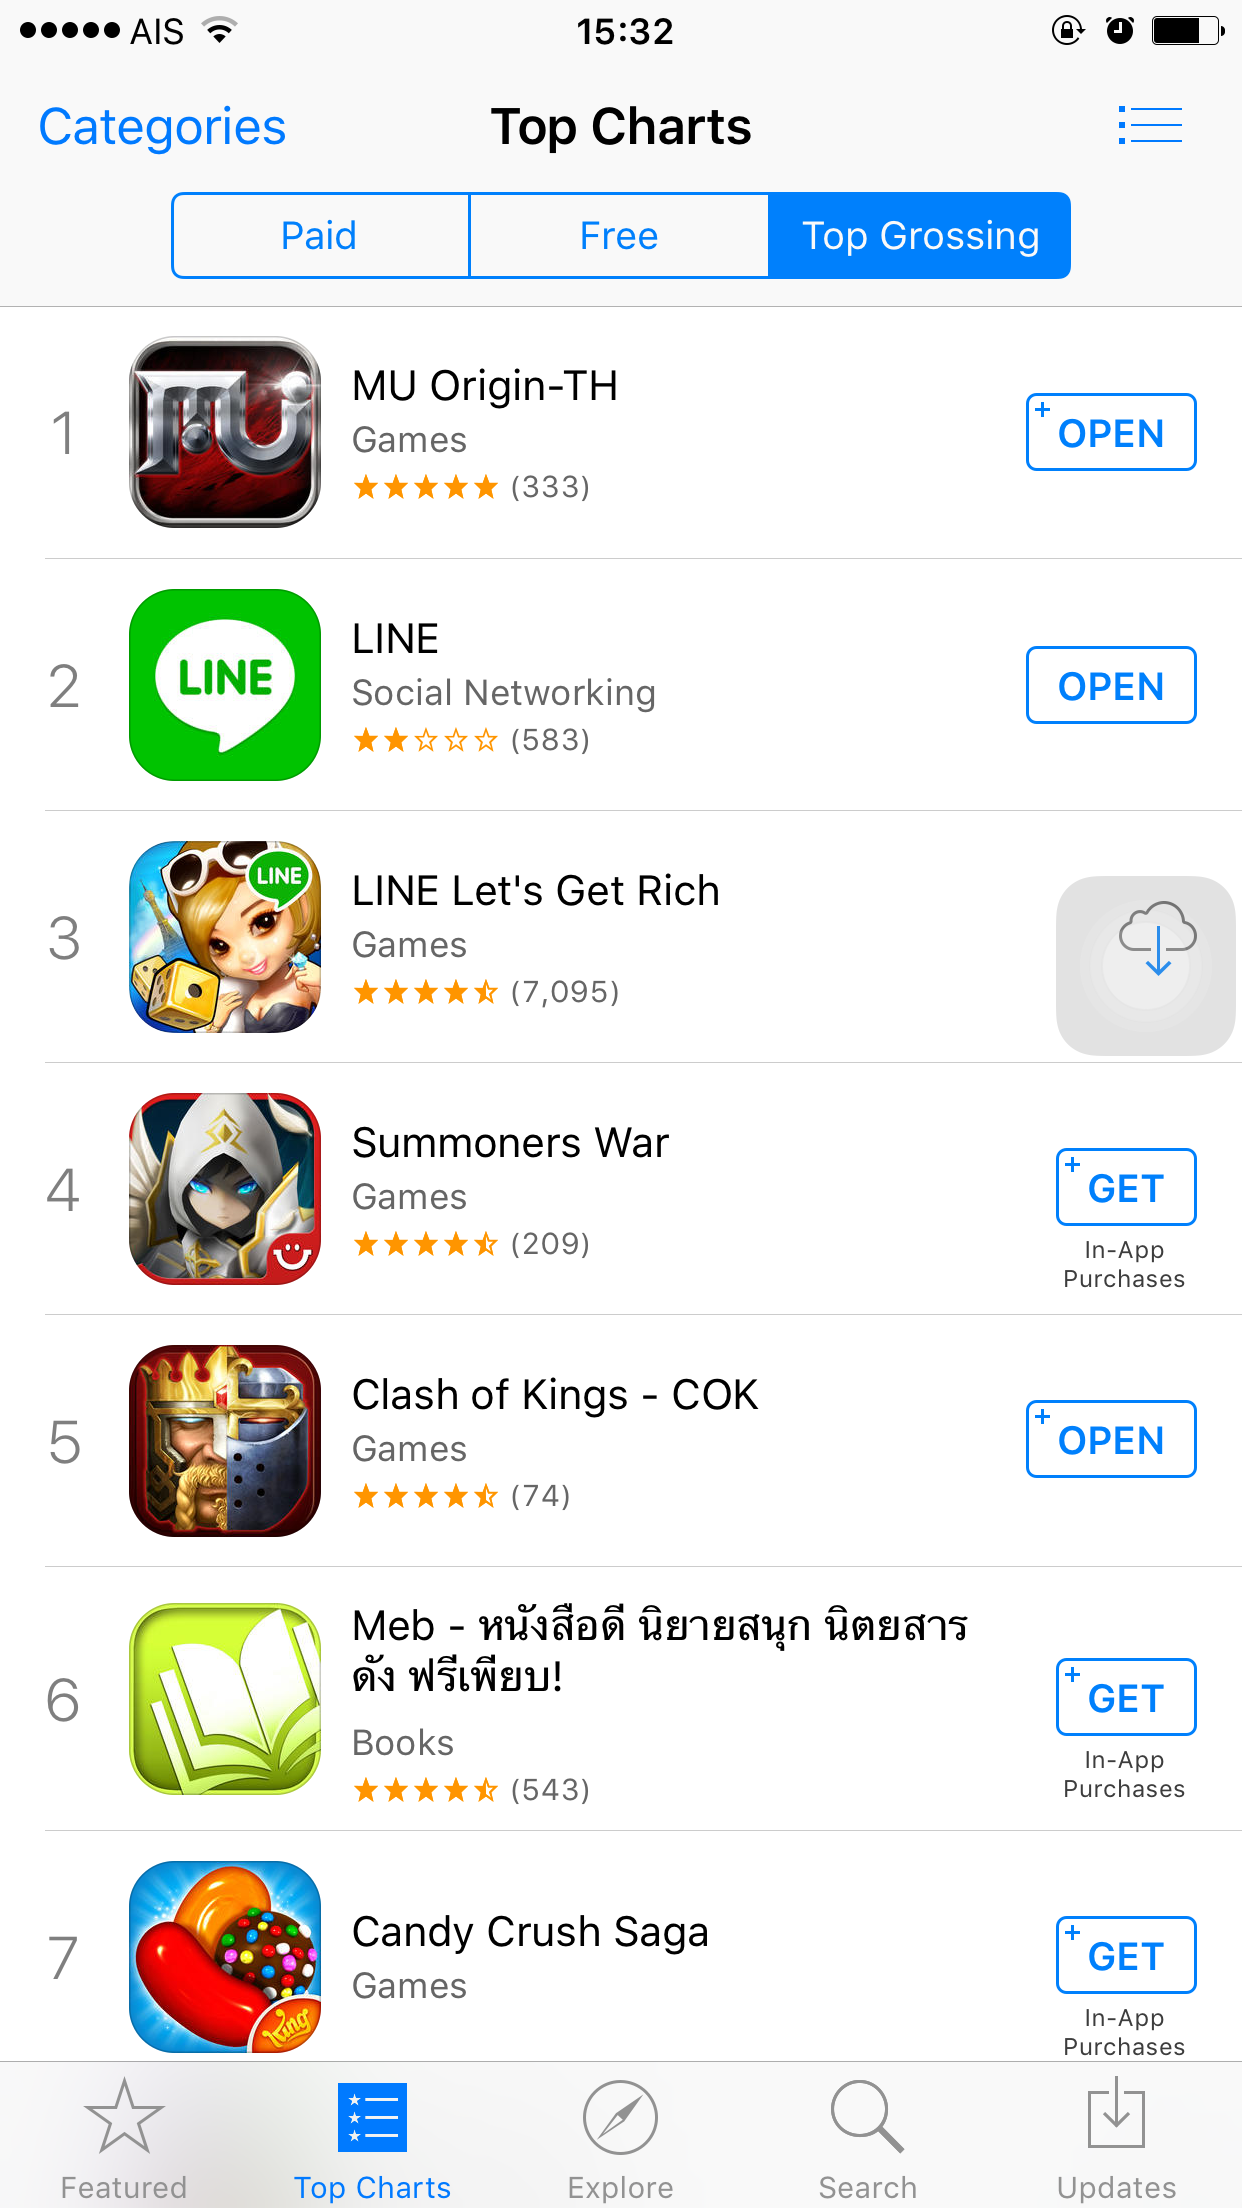The width and height of the screenshot is (1242, 2208).
Task: Tap the green LINE app icon
Action: (x=225, y=685)
